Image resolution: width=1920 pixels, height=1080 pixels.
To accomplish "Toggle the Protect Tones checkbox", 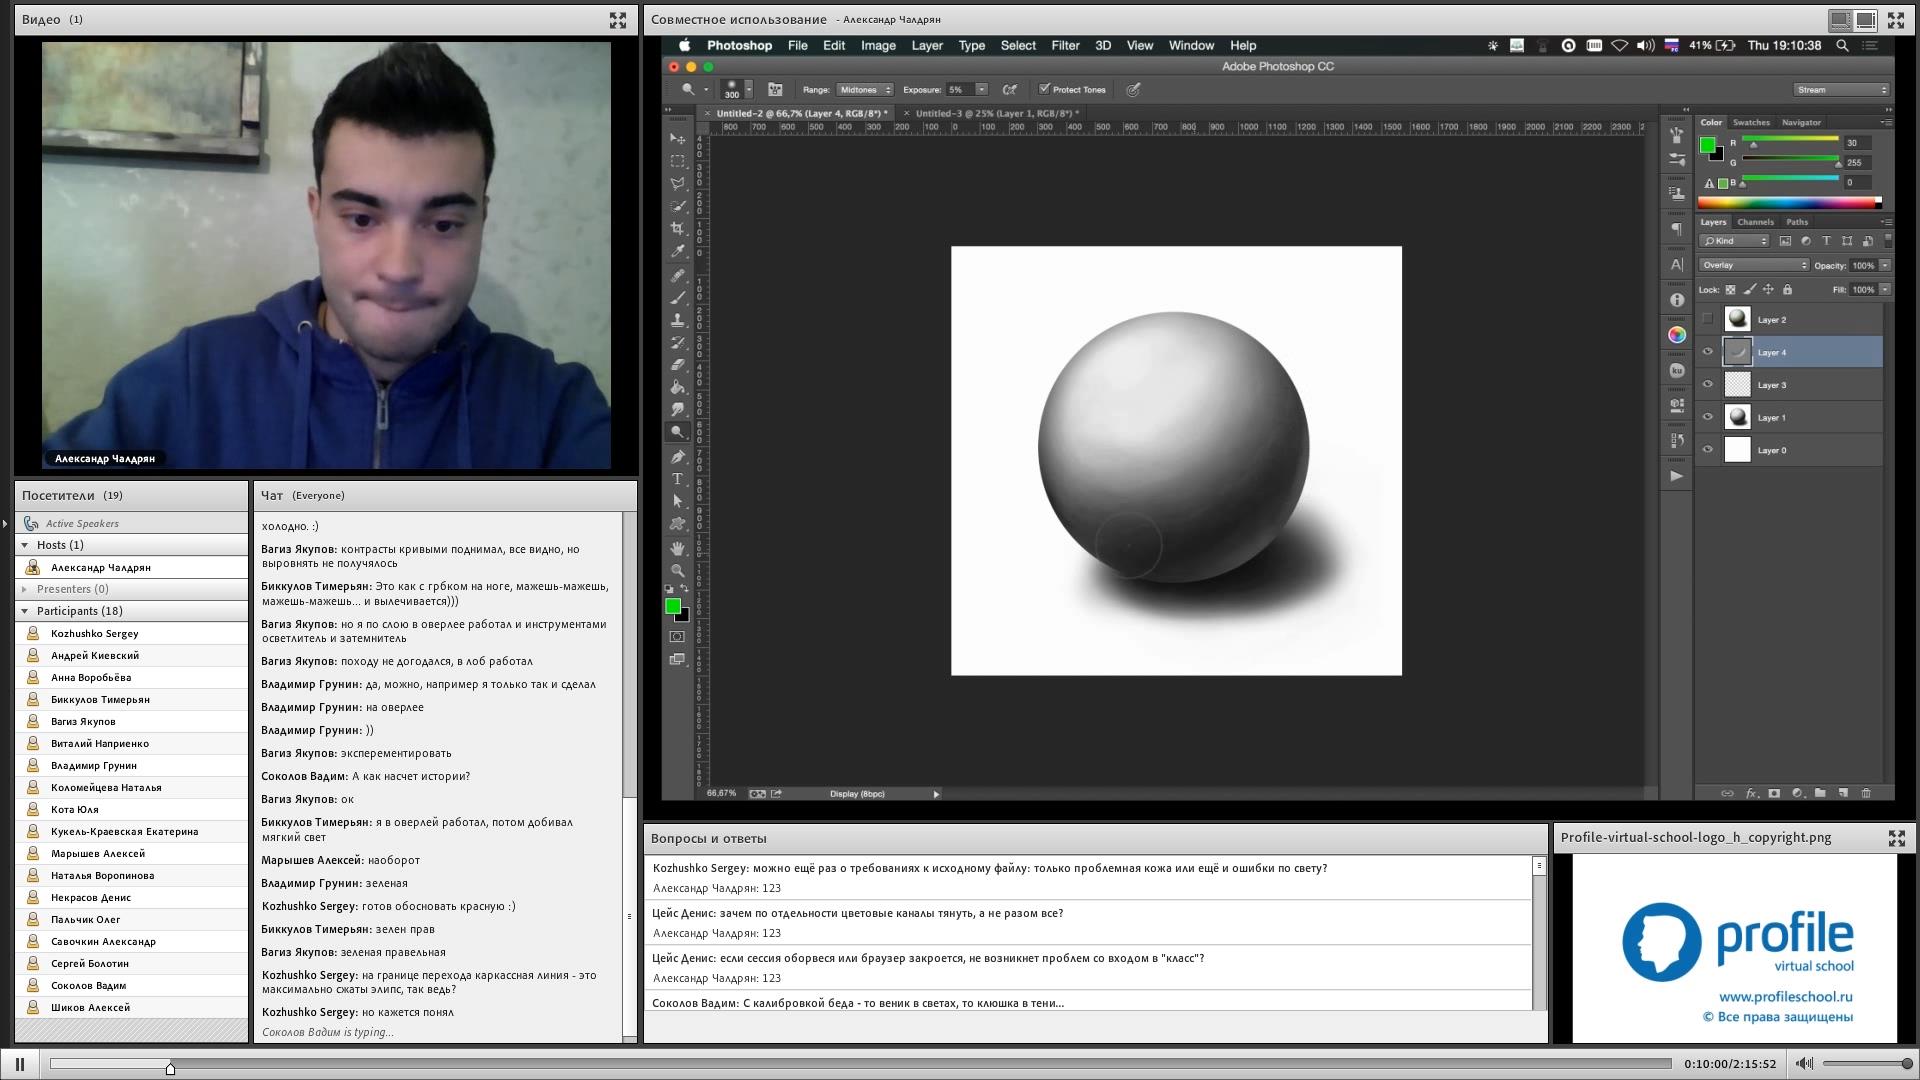I will [1044, 89].
